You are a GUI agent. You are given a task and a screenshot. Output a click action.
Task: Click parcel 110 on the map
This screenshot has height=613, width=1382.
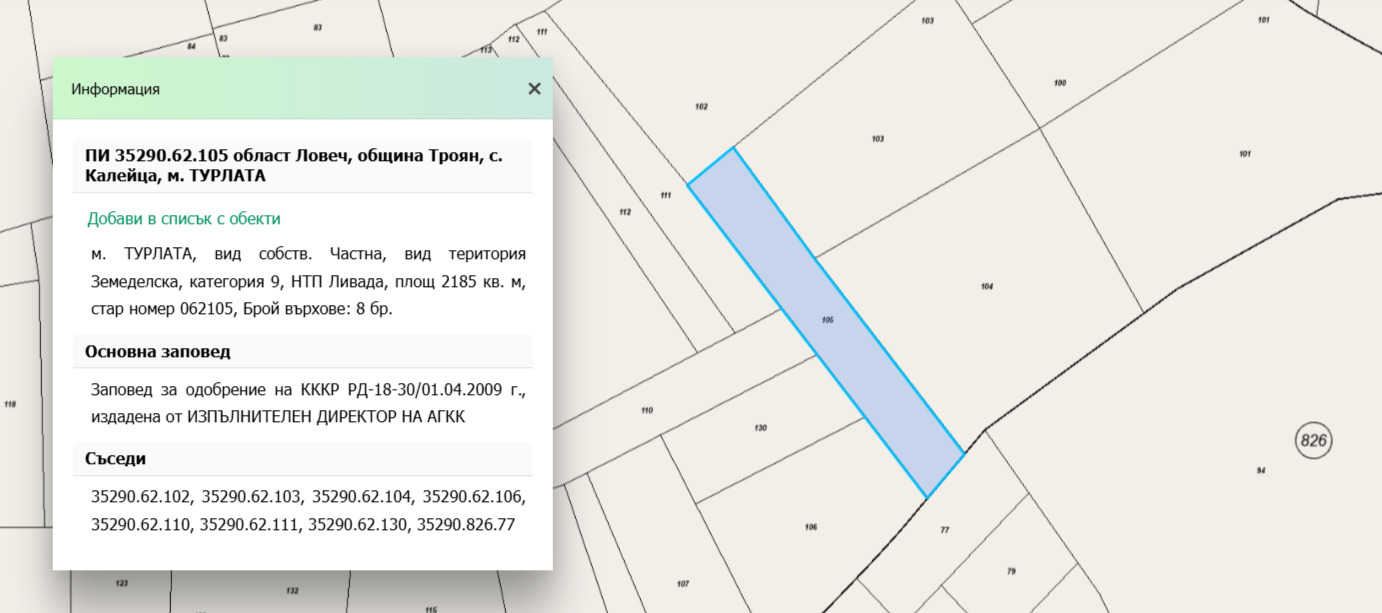(646, 410)
